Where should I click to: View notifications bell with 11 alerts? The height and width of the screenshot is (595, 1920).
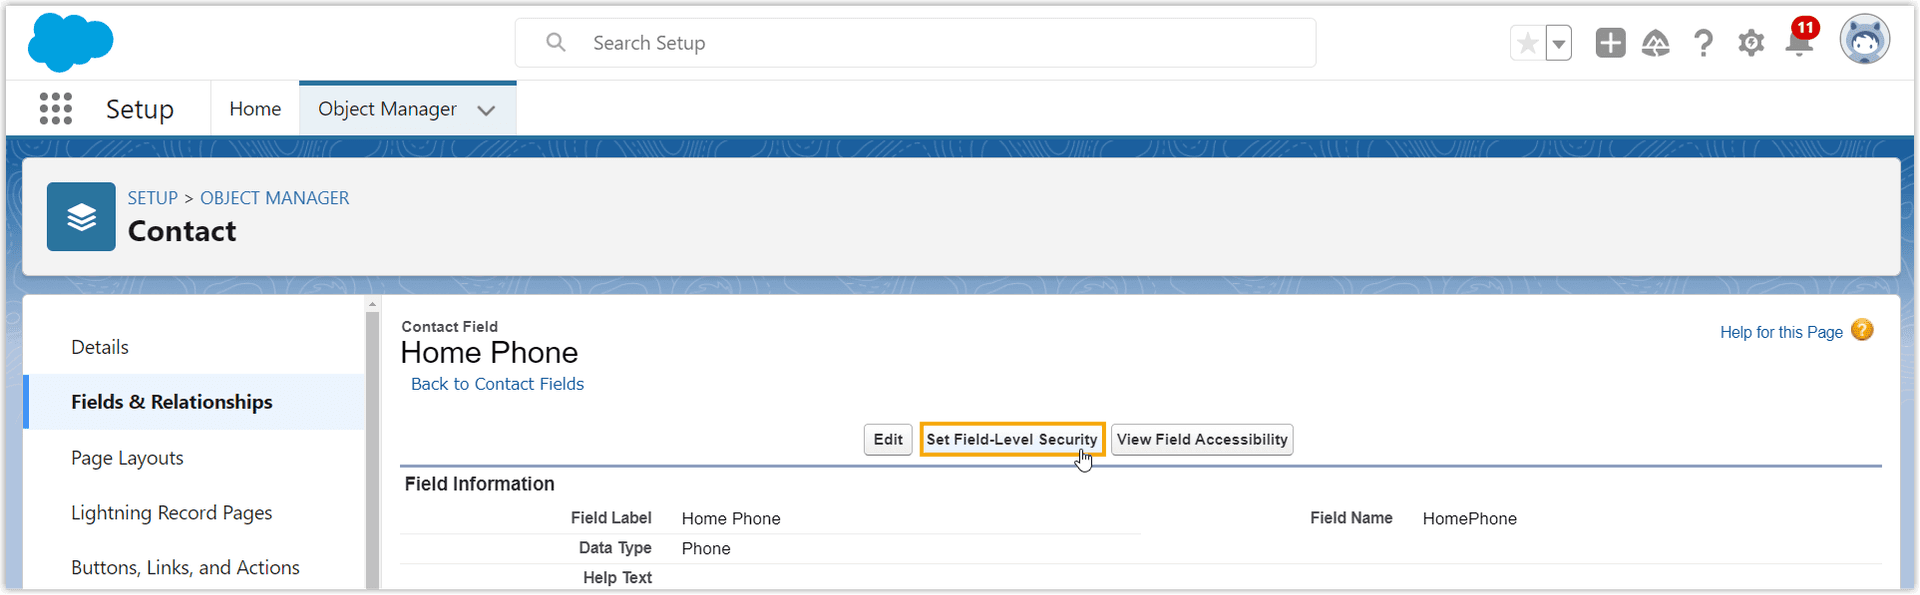point(1799,43)
